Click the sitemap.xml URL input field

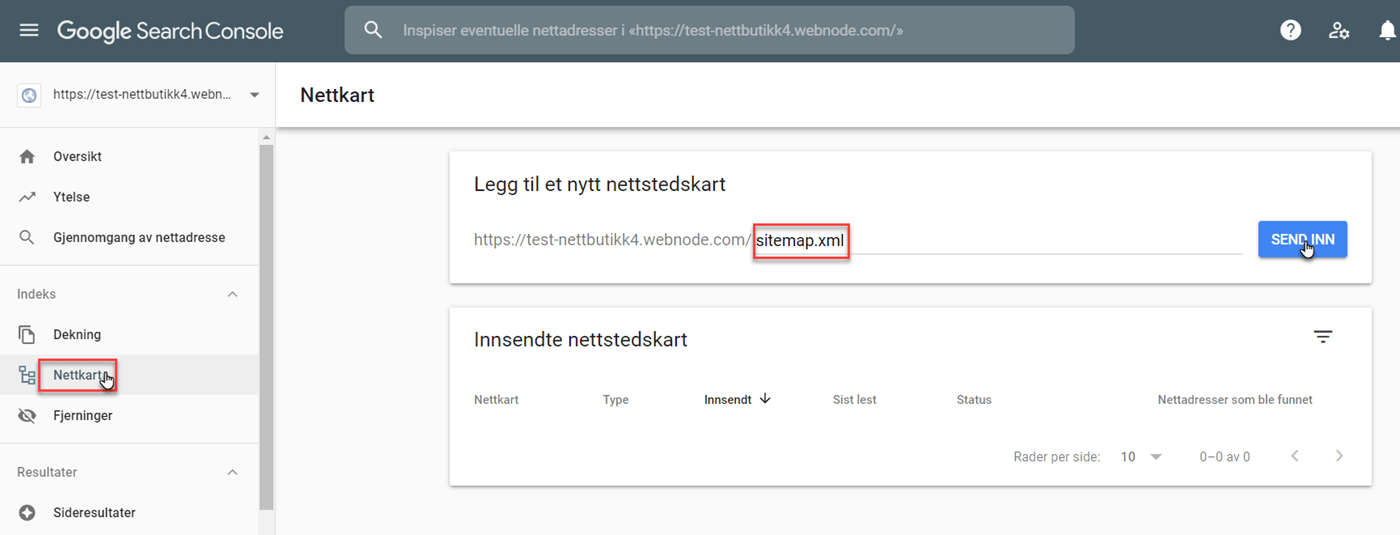click(x=998, y=240)
